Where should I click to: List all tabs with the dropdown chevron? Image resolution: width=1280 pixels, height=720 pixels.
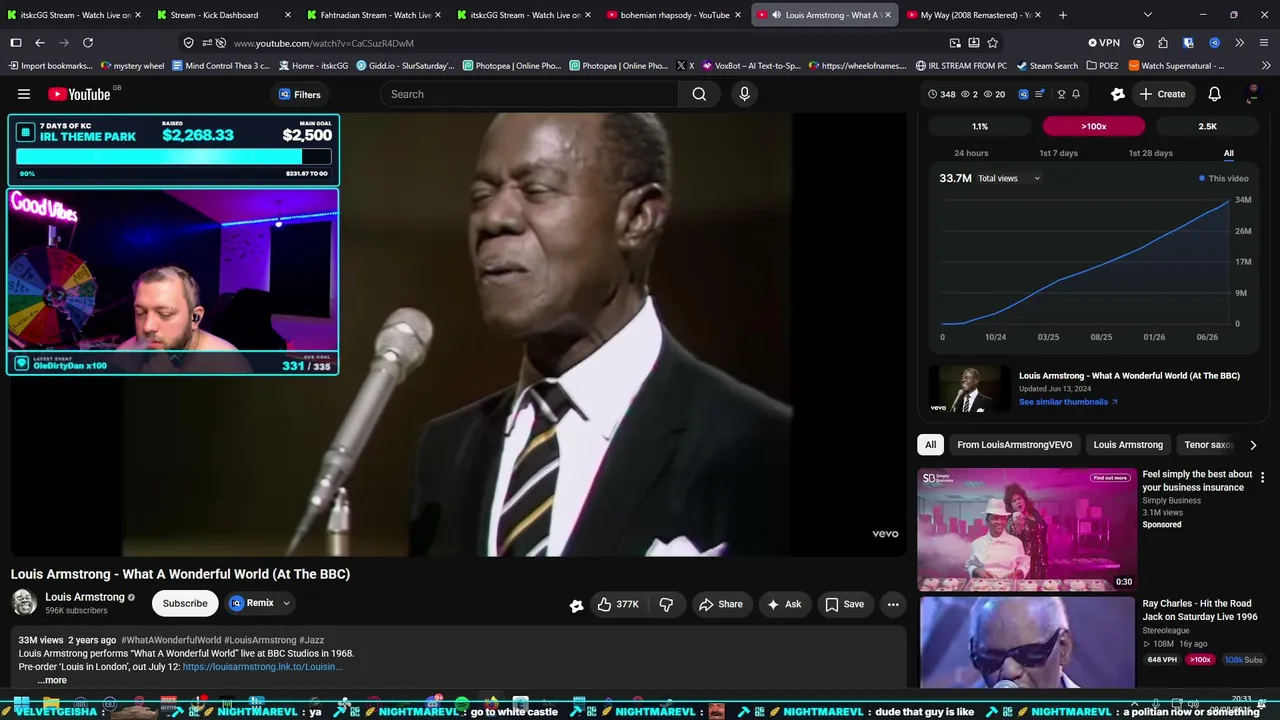click(x=1147, y=15)
